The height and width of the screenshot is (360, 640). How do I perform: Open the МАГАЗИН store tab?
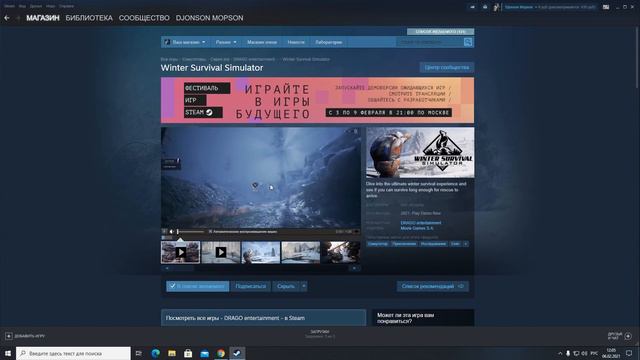[43, 18]
